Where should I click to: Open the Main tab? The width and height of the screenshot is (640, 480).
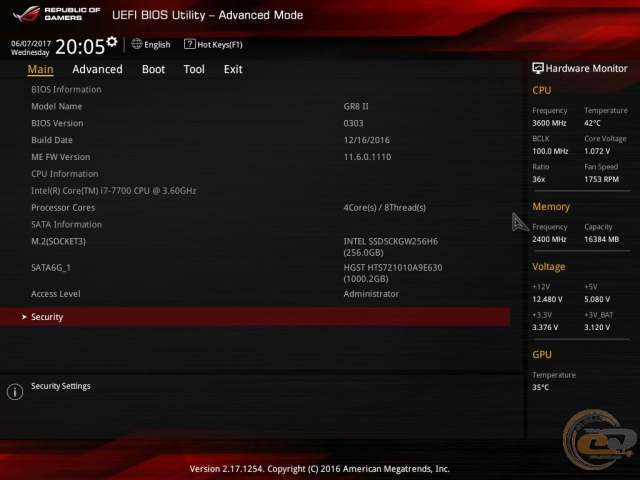coord(40,69)
